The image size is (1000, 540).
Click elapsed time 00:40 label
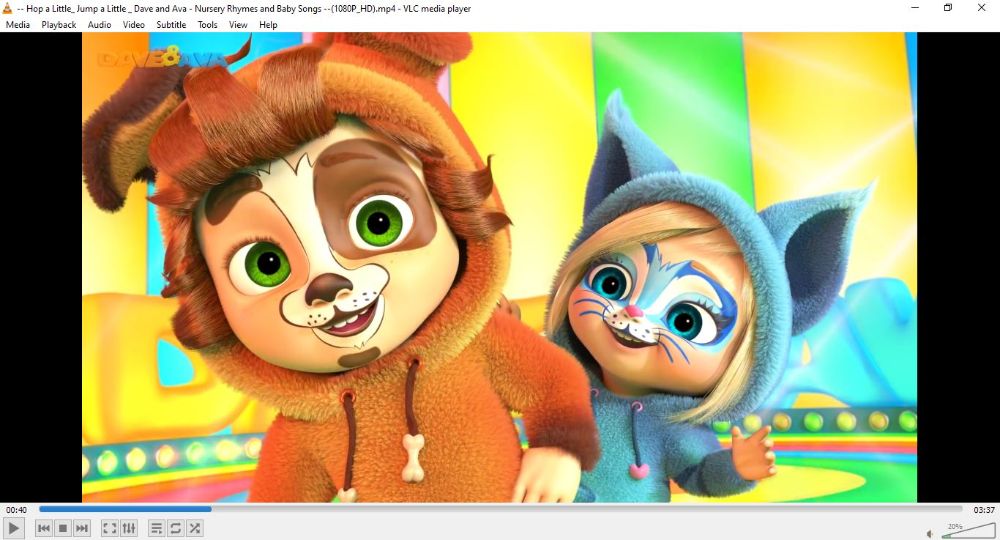(17, 510)
